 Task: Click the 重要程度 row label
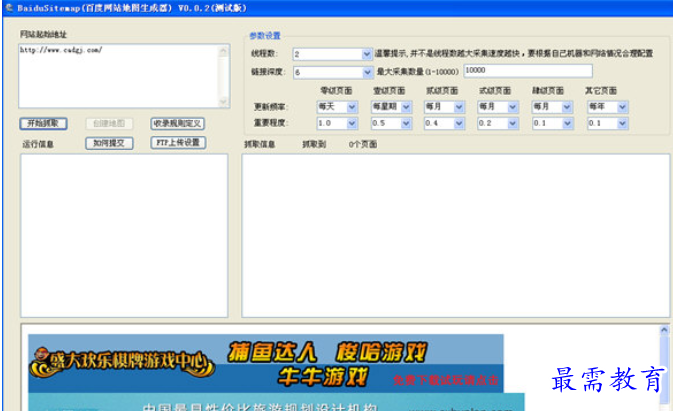pos(270,123)
